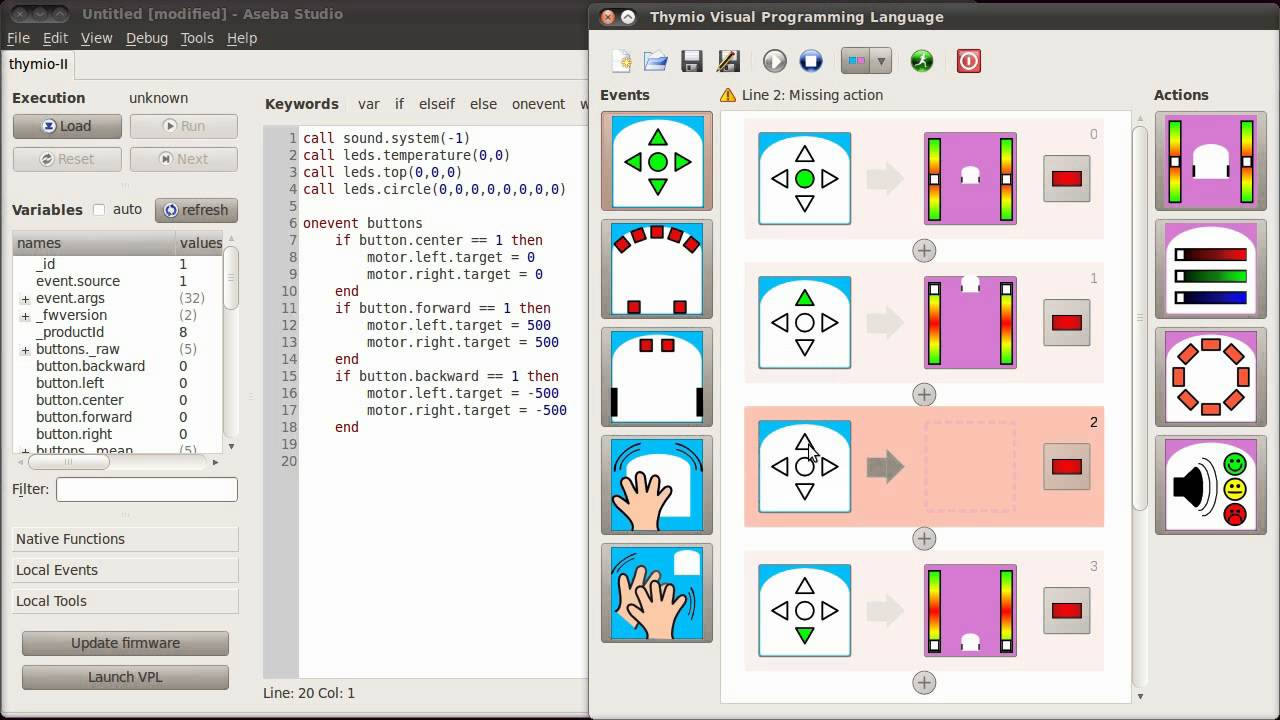The height and width of the screenshot is (720, 1280).
Task: Click the color scheme button in VPL toolbar
Action: tap(857, 61)
